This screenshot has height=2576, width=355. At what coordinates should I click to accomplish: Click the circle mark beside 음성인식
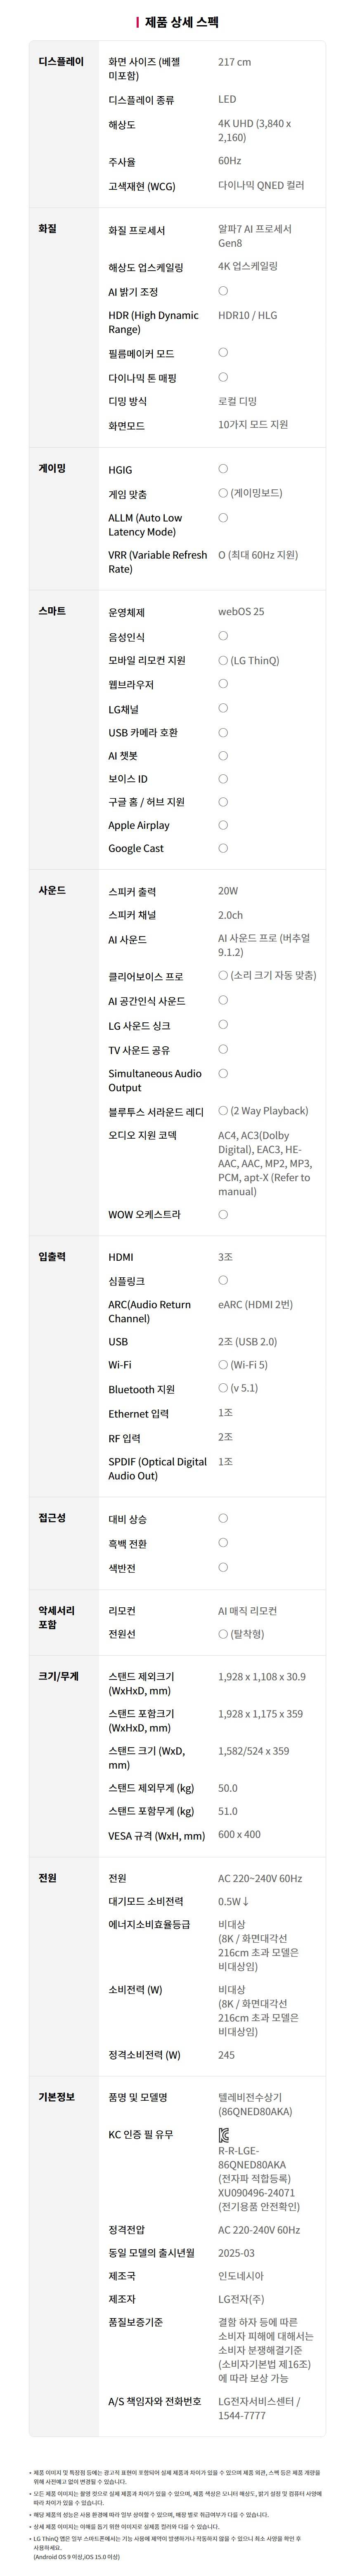[x=223, y=636]
